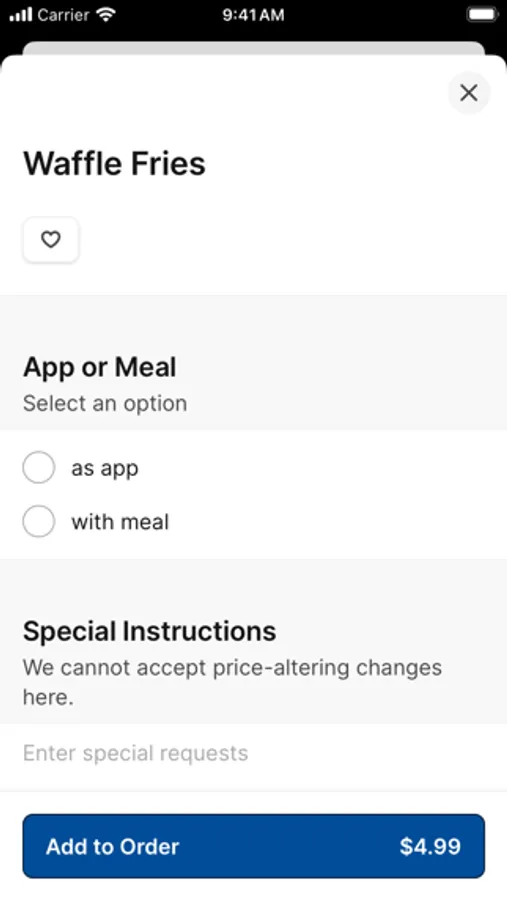The image size is (507, 900).
Task: Close the Waffle Fries sheet with X
Action: (x=469, y=92)
